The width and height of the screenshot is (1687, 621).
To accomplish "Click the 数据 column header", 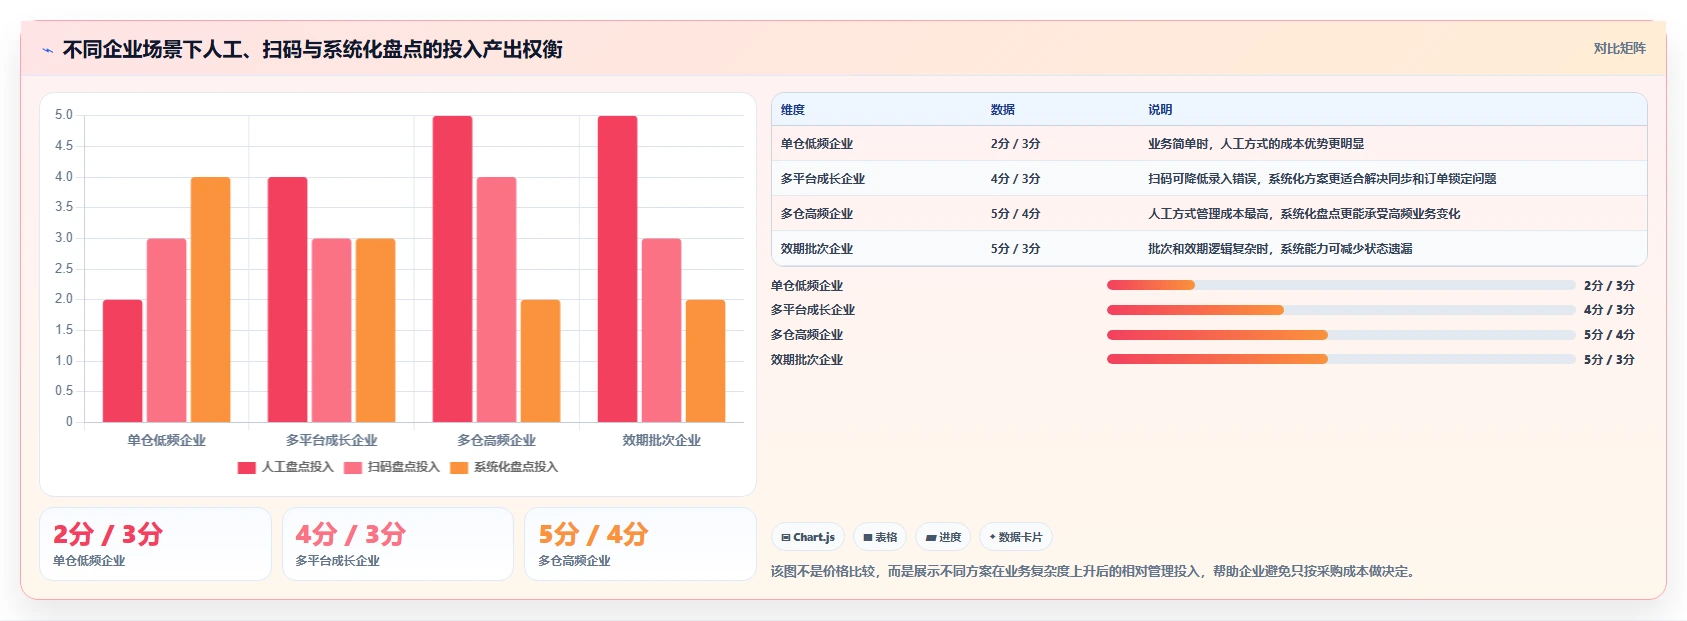I will pos(1003,110).
